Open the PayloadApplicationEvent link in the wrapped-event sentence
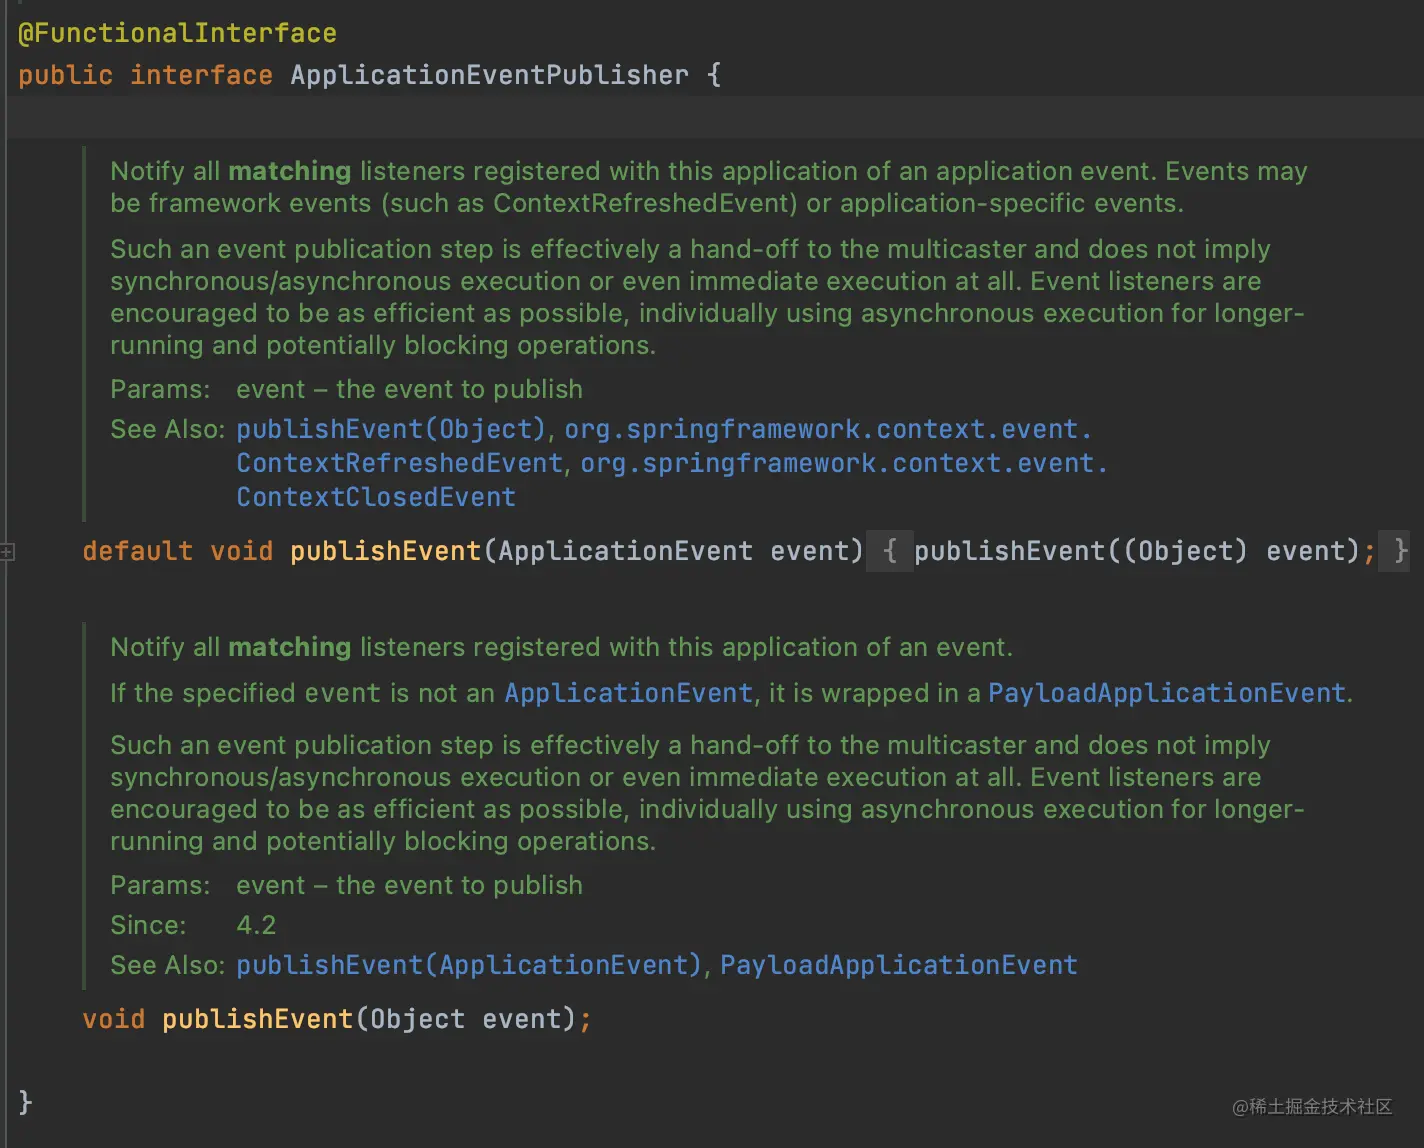Screen dimensions: 1424x1148 [1166, 692]
